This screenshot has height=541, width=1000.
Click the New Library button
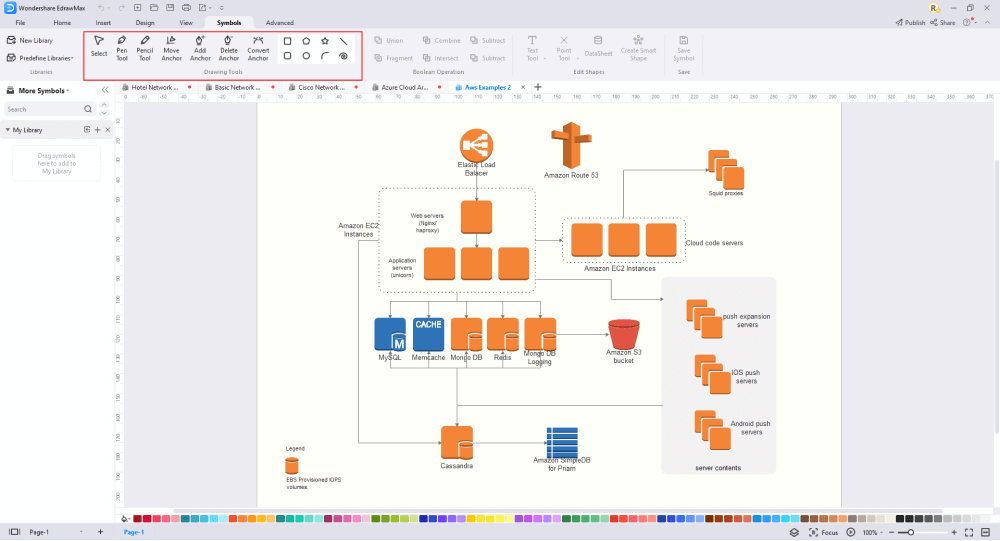tap(30, 40)
